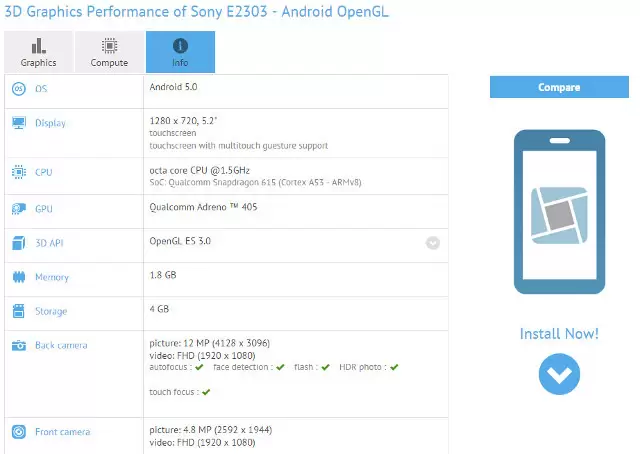
Task: Click the 'Storage' row label
Action: (x=51, y=311)
